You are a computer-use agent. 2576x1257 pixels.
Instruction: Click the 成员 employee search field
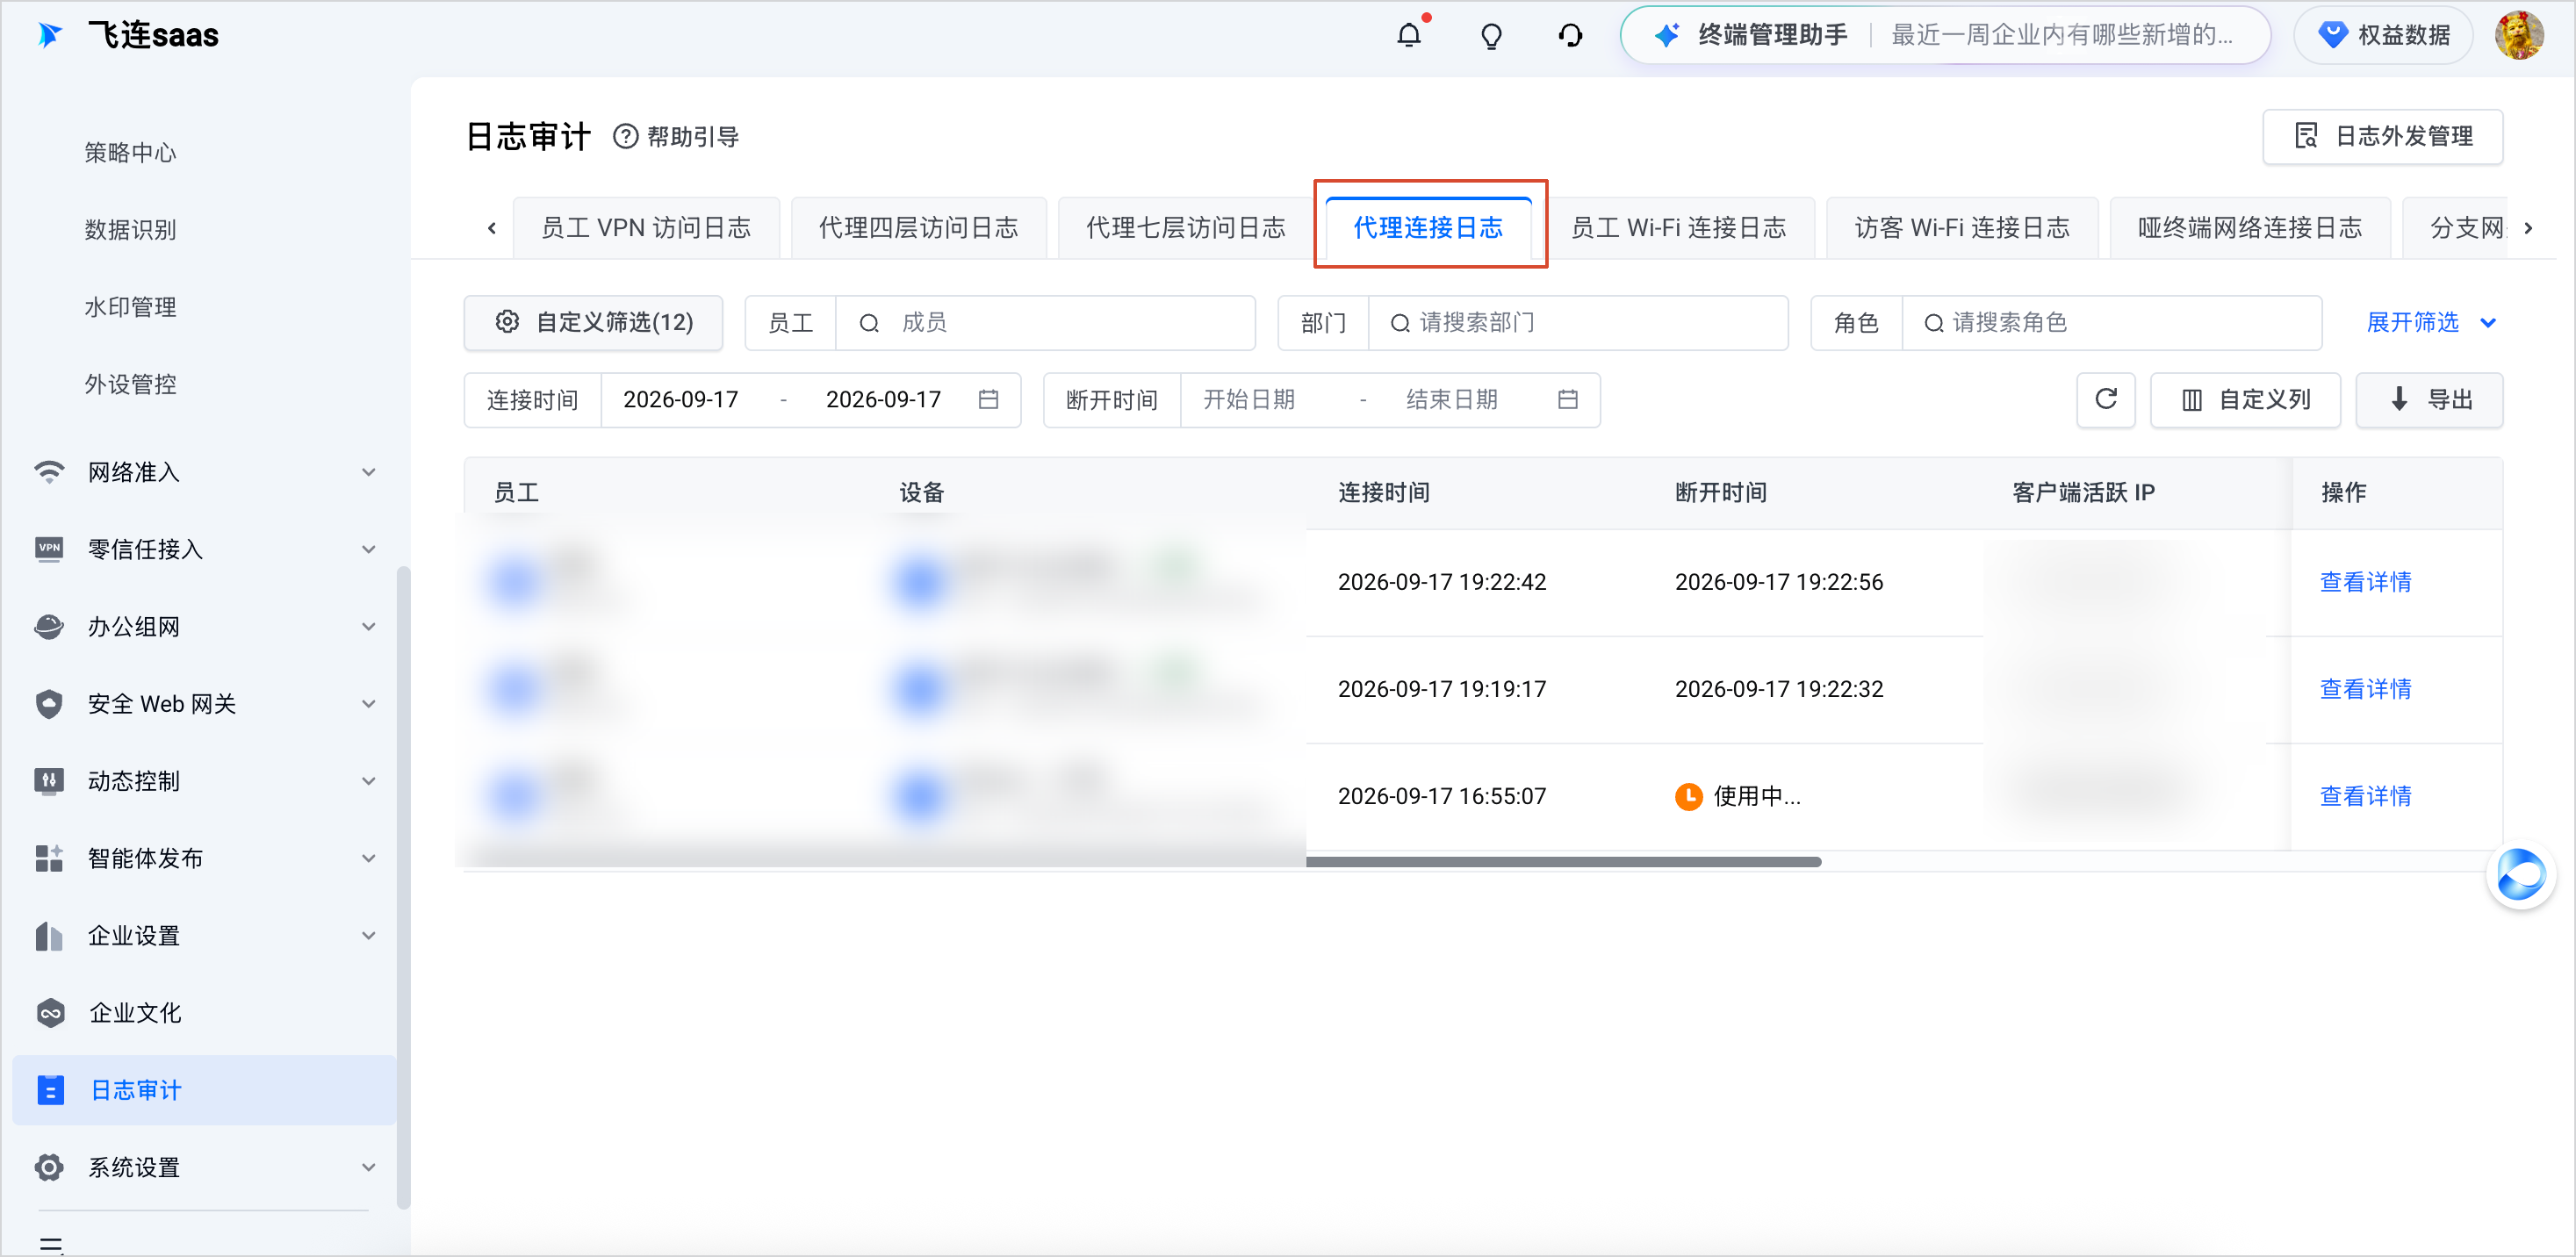click(x=1045, y=322)
